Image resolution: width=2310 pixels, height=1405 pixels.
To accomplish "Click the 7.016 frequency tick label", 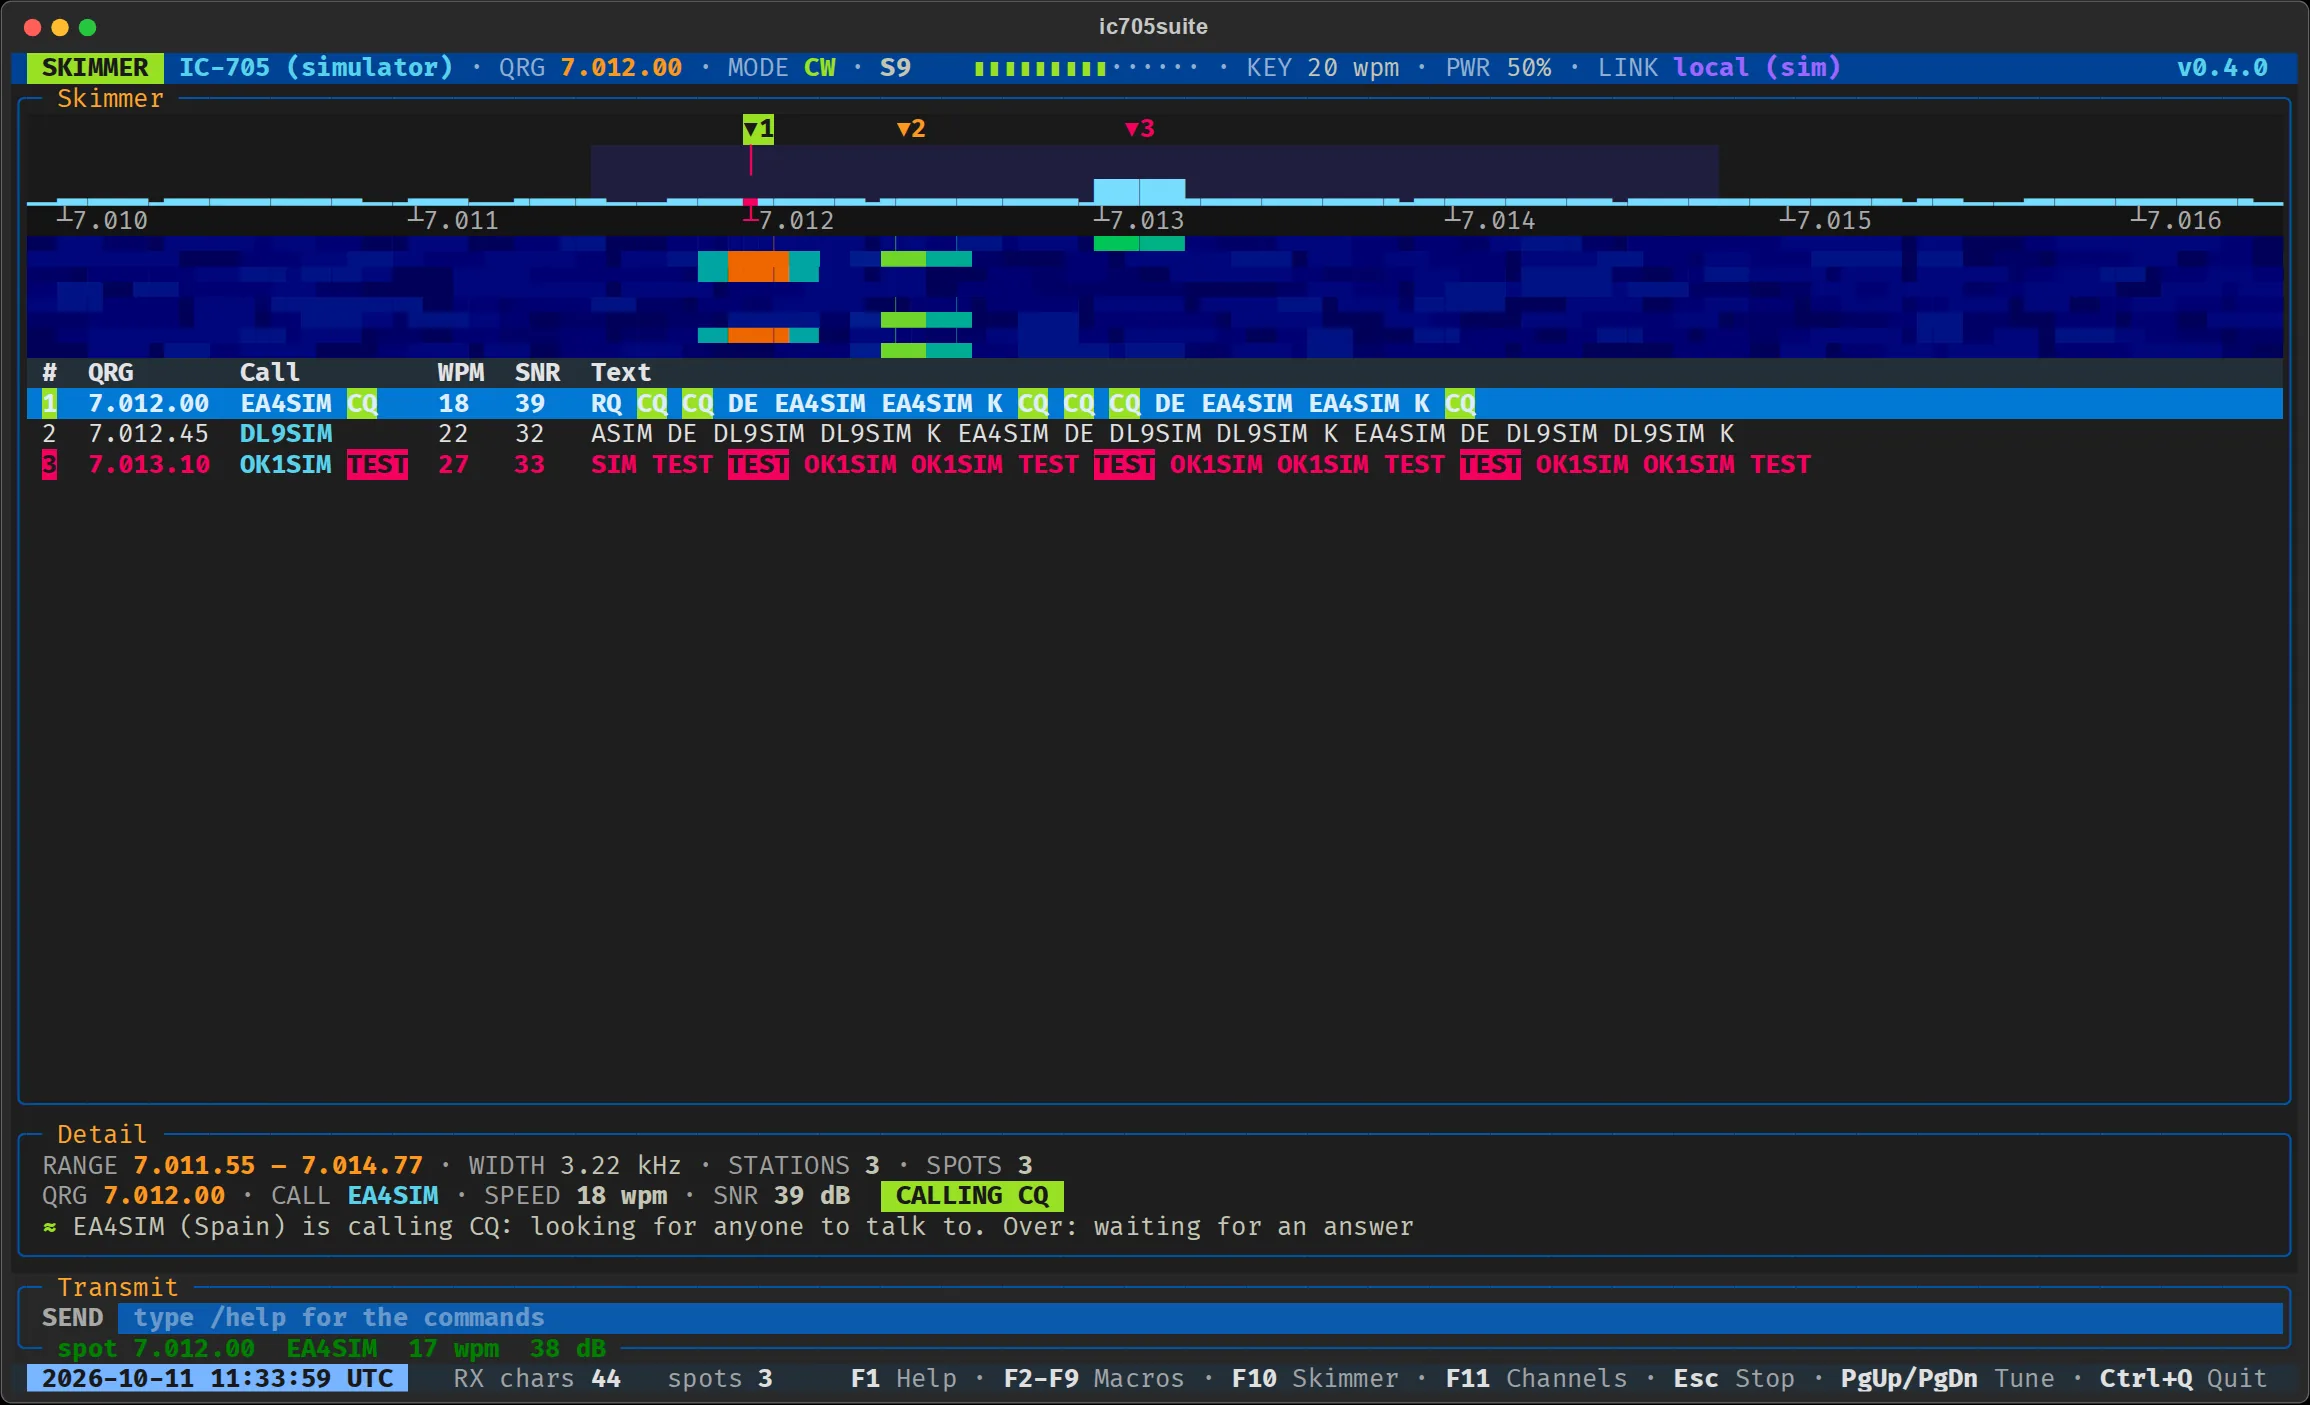I will pyautogui.click(x=2184, y=220).
